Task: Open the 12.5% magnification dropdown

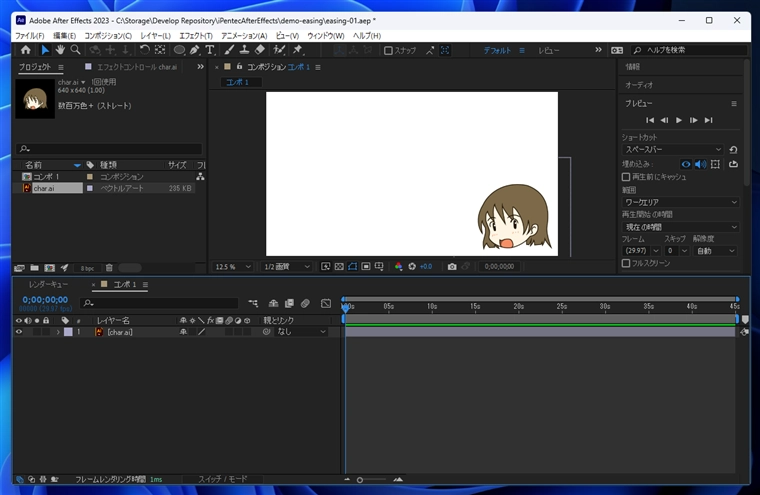Action: coord(233,267)
